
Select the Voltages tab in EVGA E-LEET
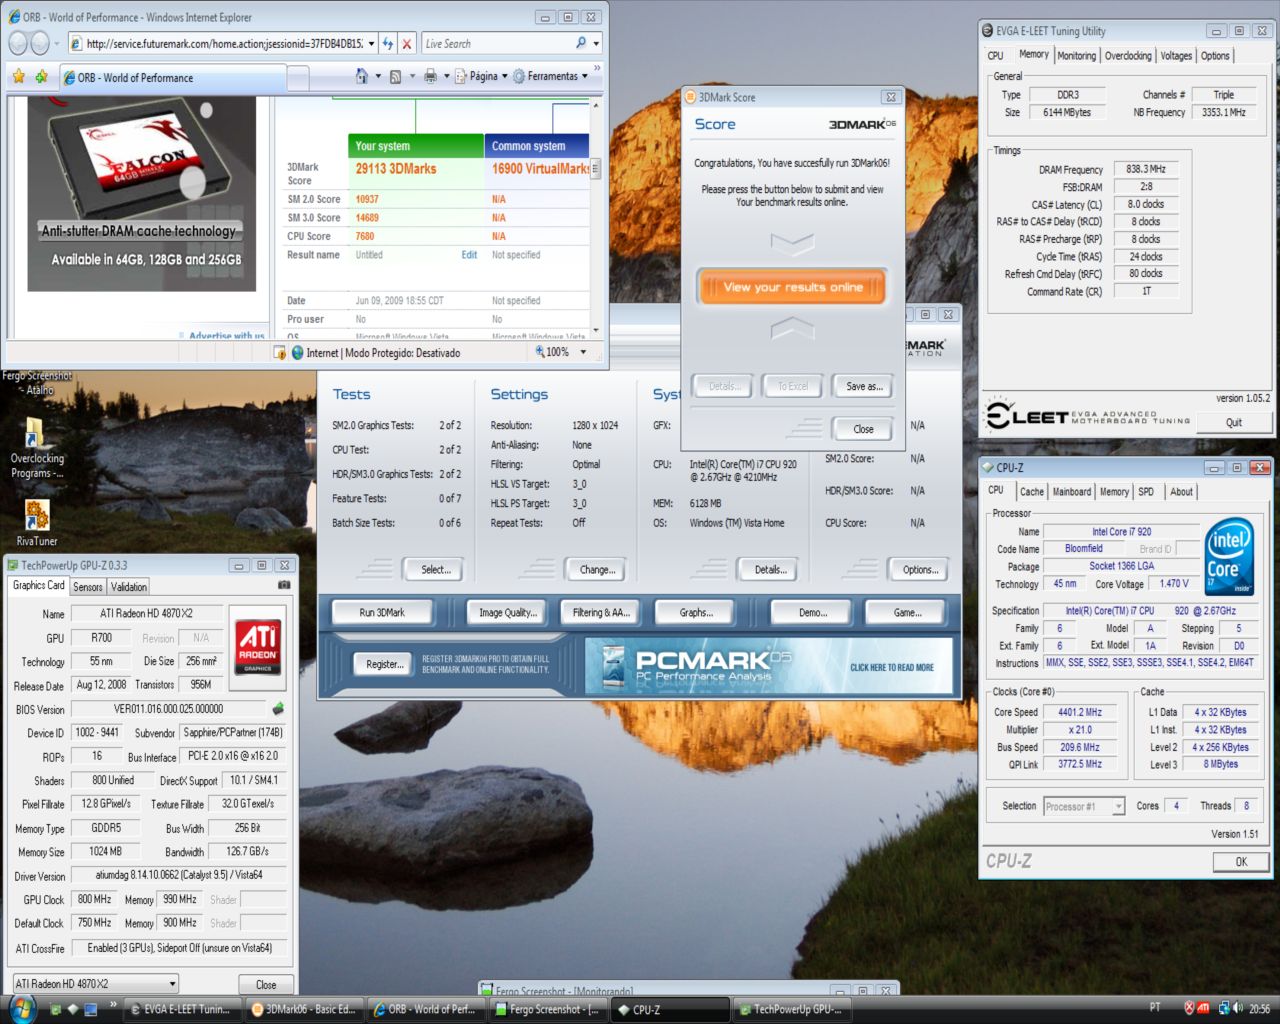click(1176, 56)
